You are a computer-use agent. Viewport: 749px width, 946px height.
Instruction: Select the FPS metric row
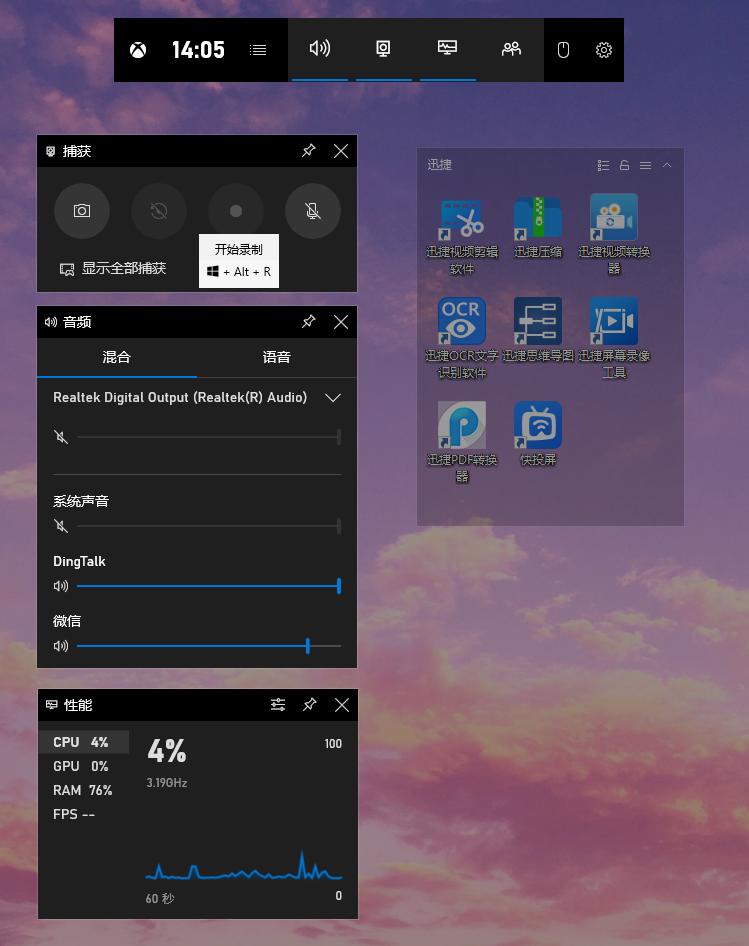84,814
